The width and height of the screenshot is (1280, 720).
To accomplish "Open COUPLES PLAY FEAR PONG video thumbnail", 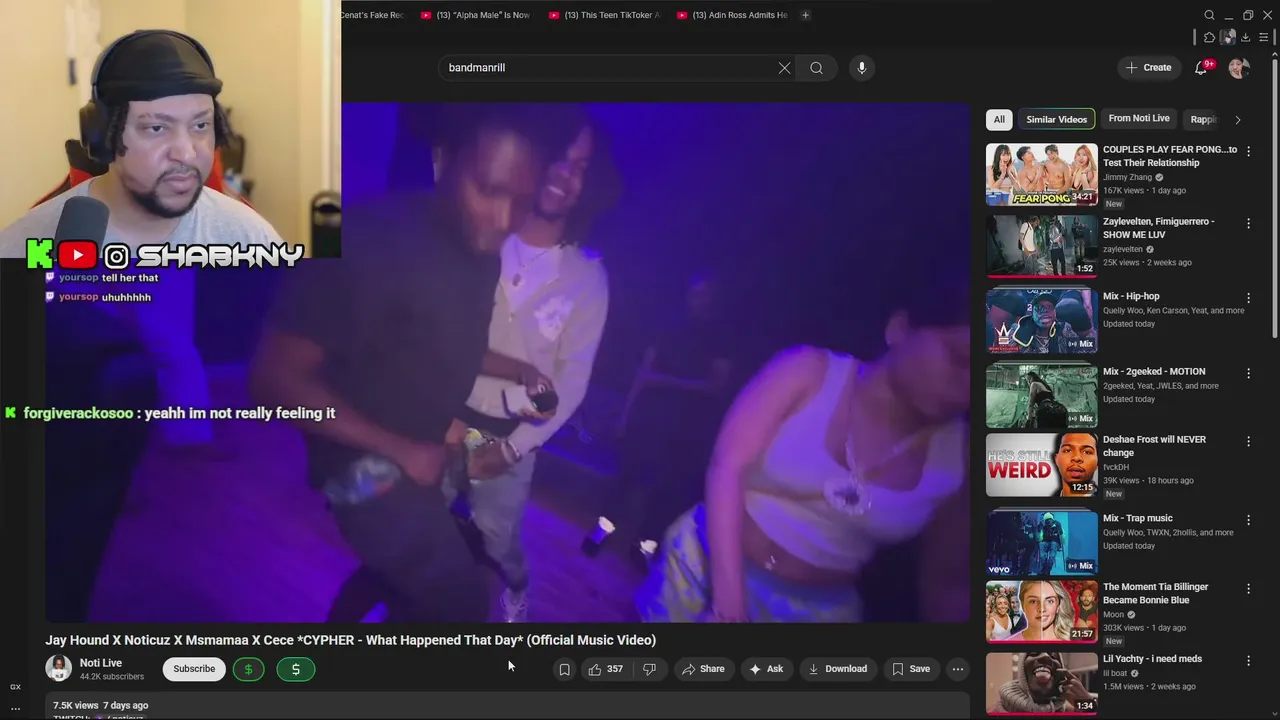I will pos(1041,174).
